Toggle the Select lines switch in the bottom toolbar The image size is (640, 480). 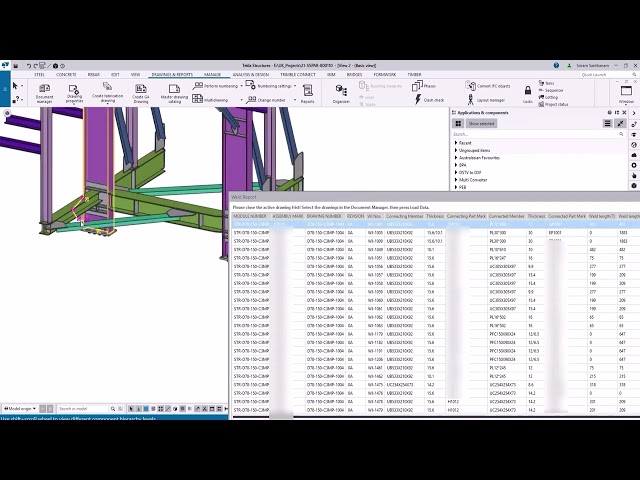(168, 409)
